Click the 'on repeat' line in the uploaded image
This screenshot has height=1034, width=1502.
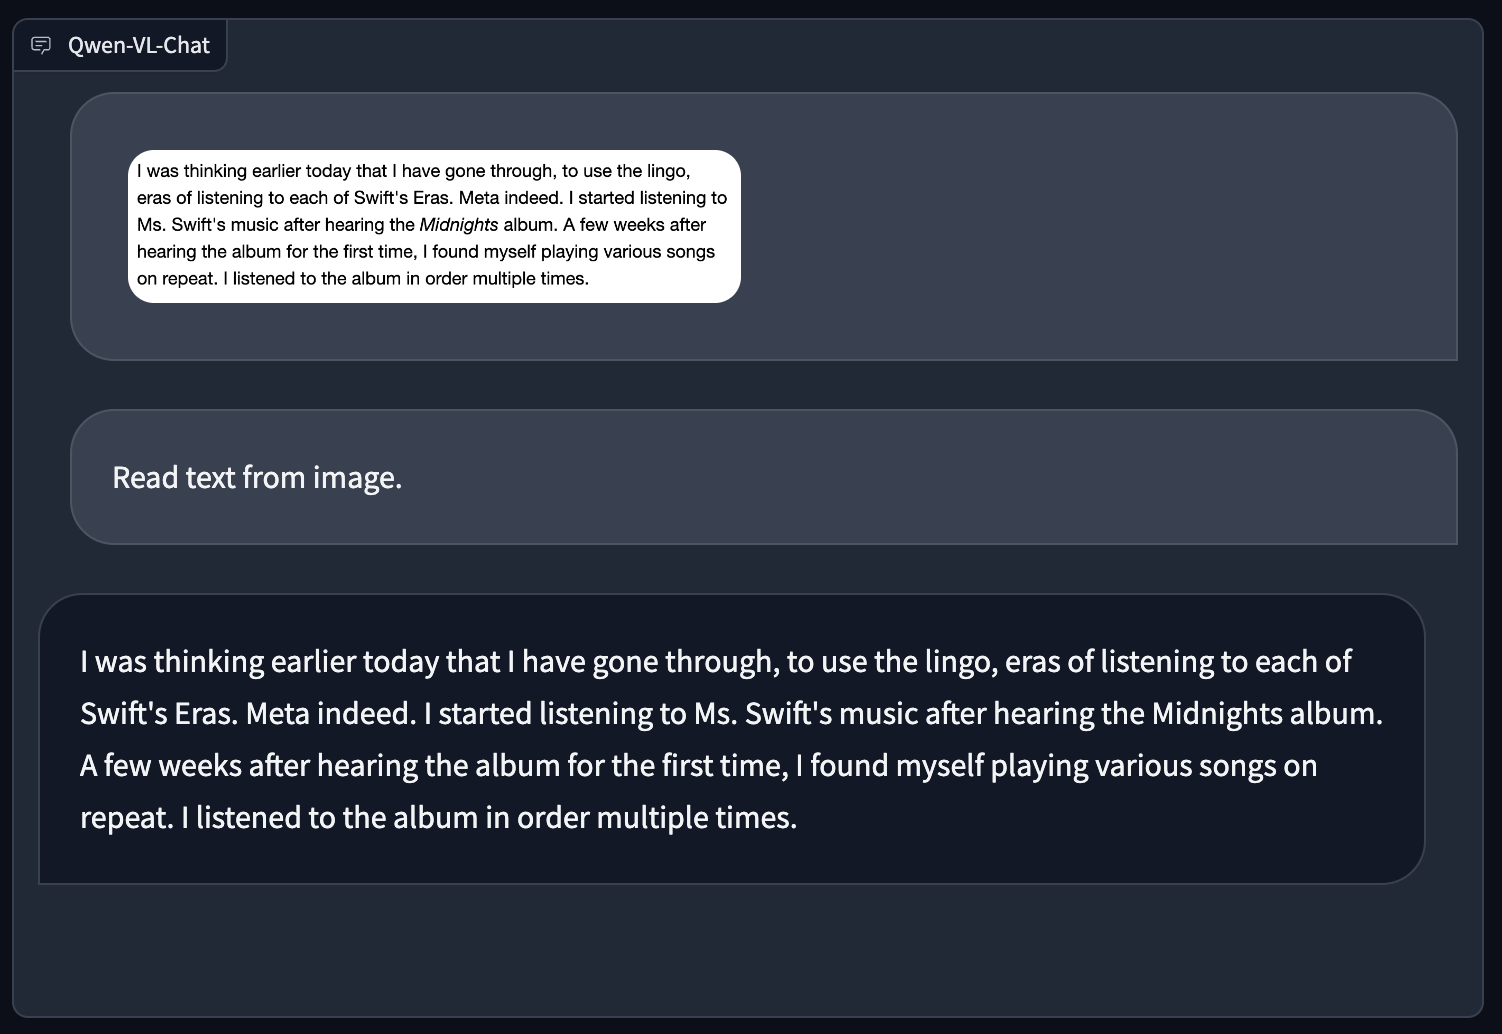tap(363, 279)
